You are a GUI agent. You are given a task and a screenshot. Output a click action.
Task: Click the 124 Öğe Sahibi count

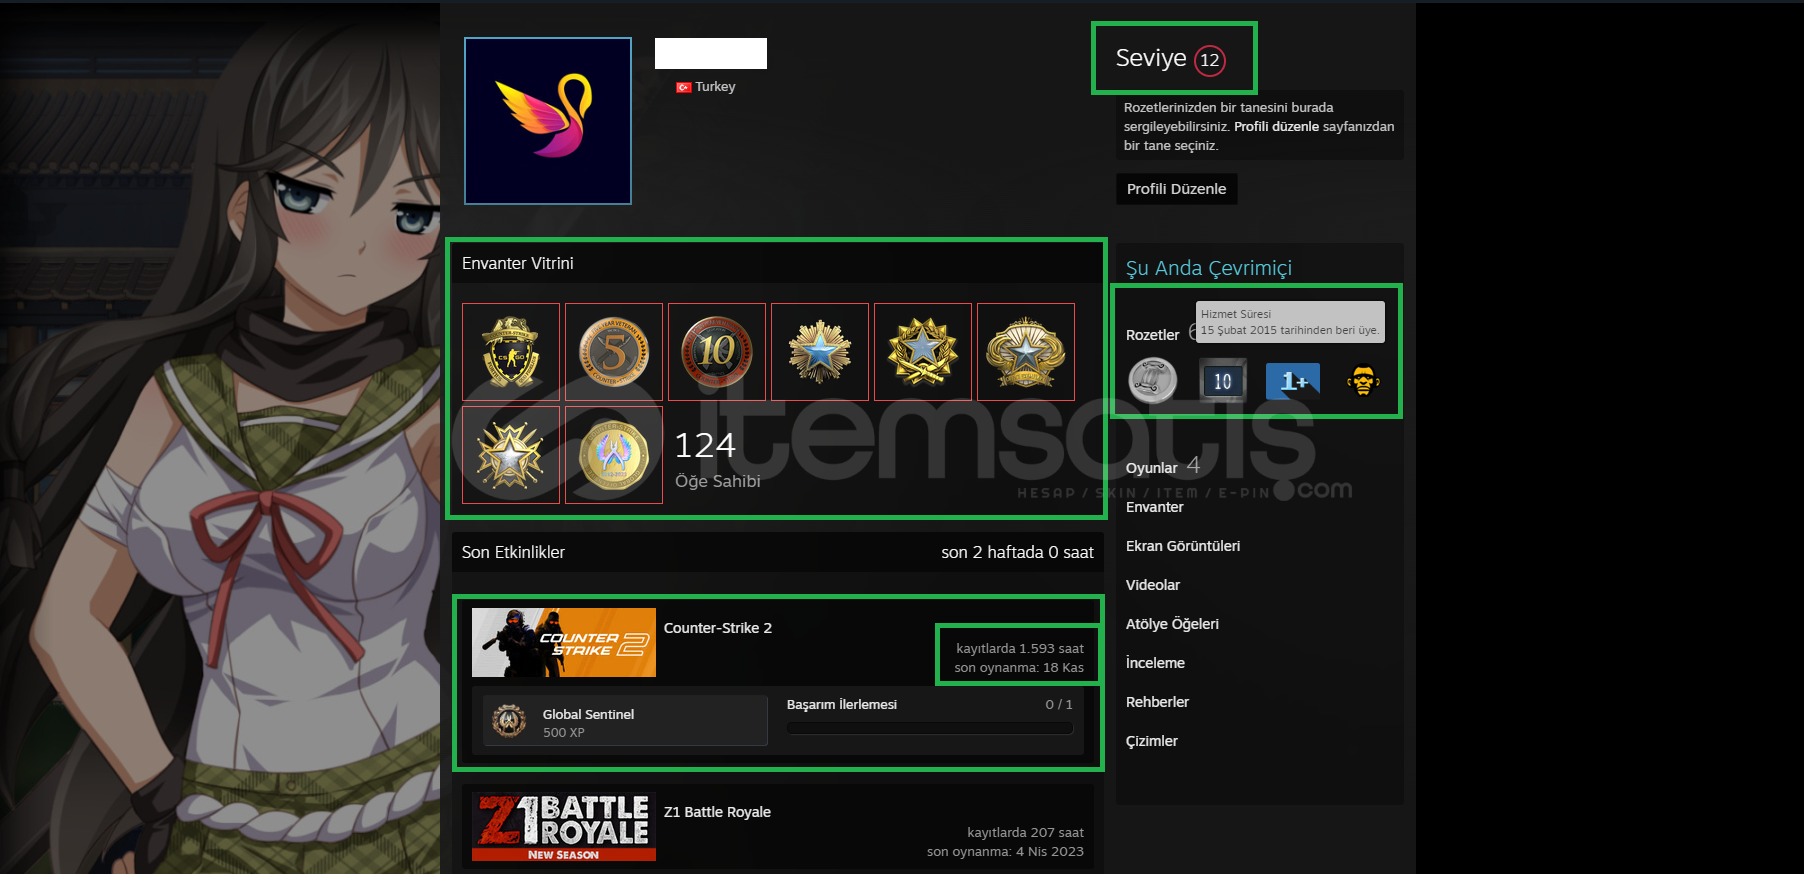pyautogui.click(x=717, y=459)
